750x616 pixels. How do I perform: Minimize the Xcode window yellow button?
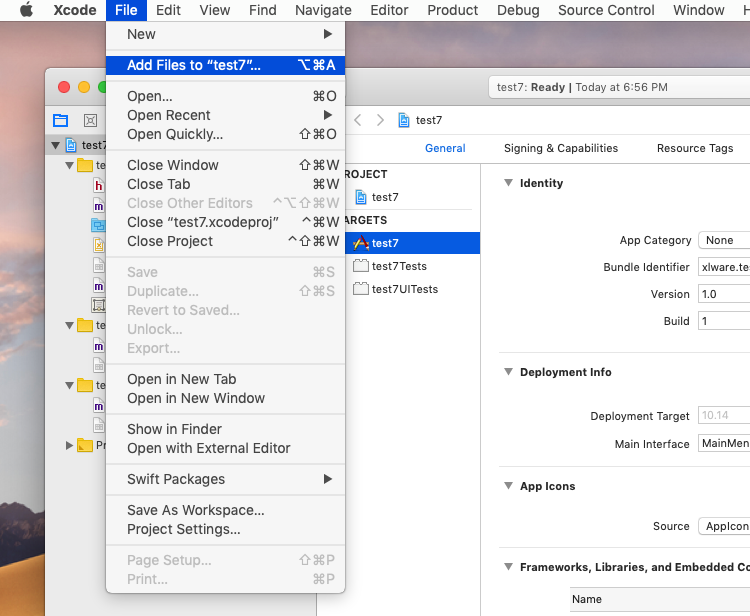(x=84, y=87)
